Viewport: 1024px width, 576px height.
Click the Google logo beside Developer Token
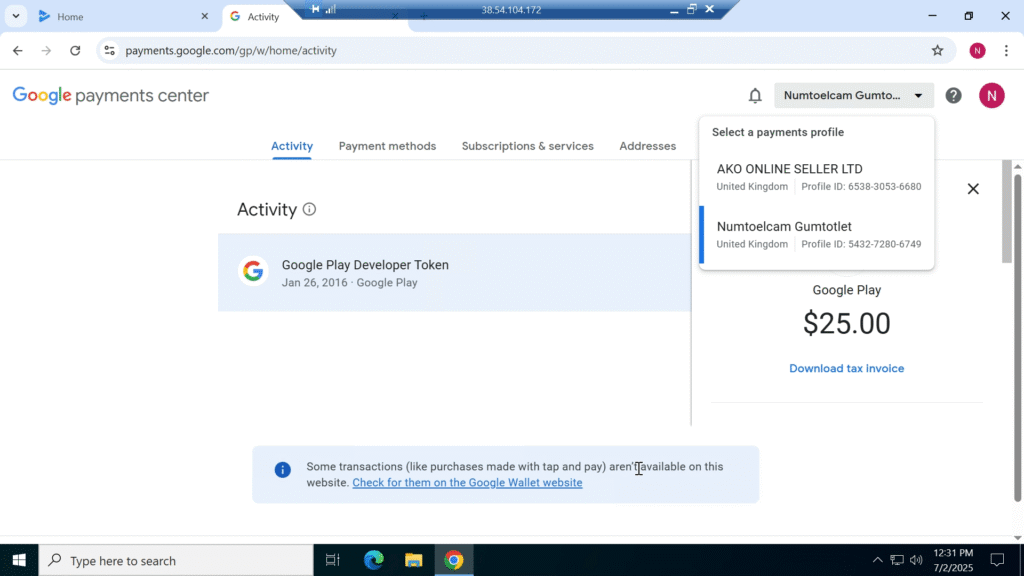(x=253, y=271)
